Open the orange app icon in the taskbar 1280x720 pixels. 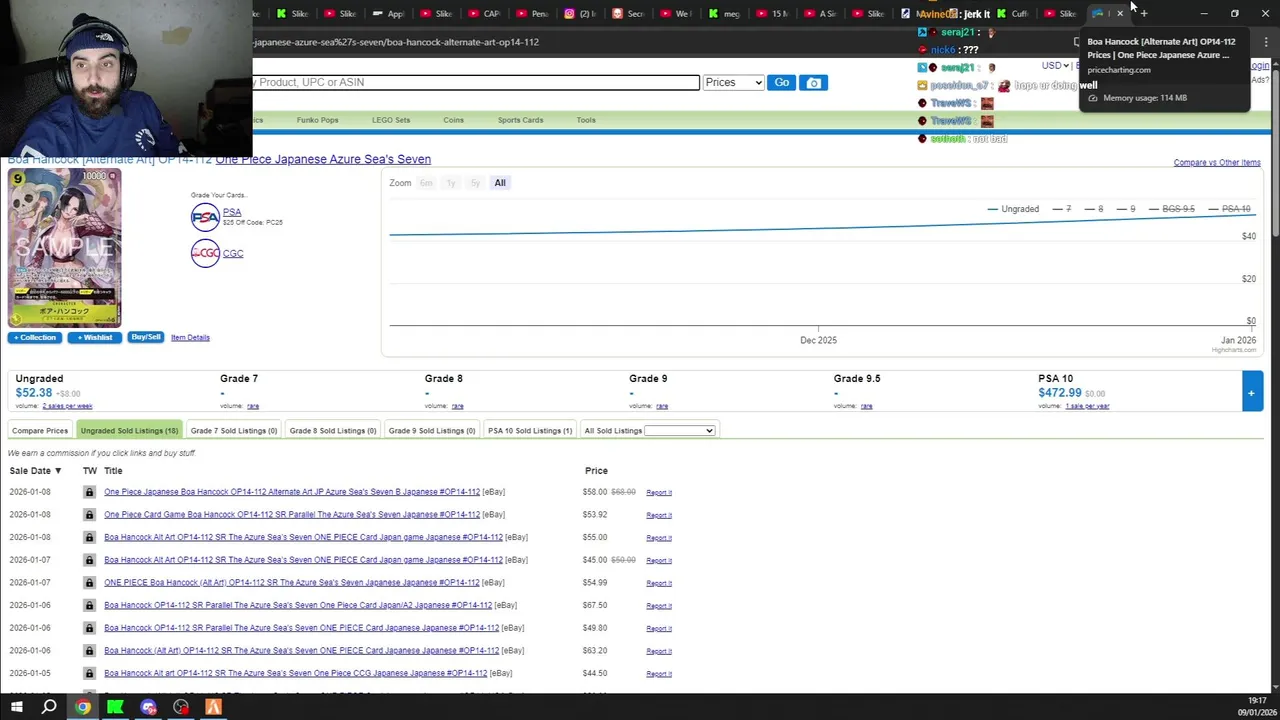click(213, 707)
